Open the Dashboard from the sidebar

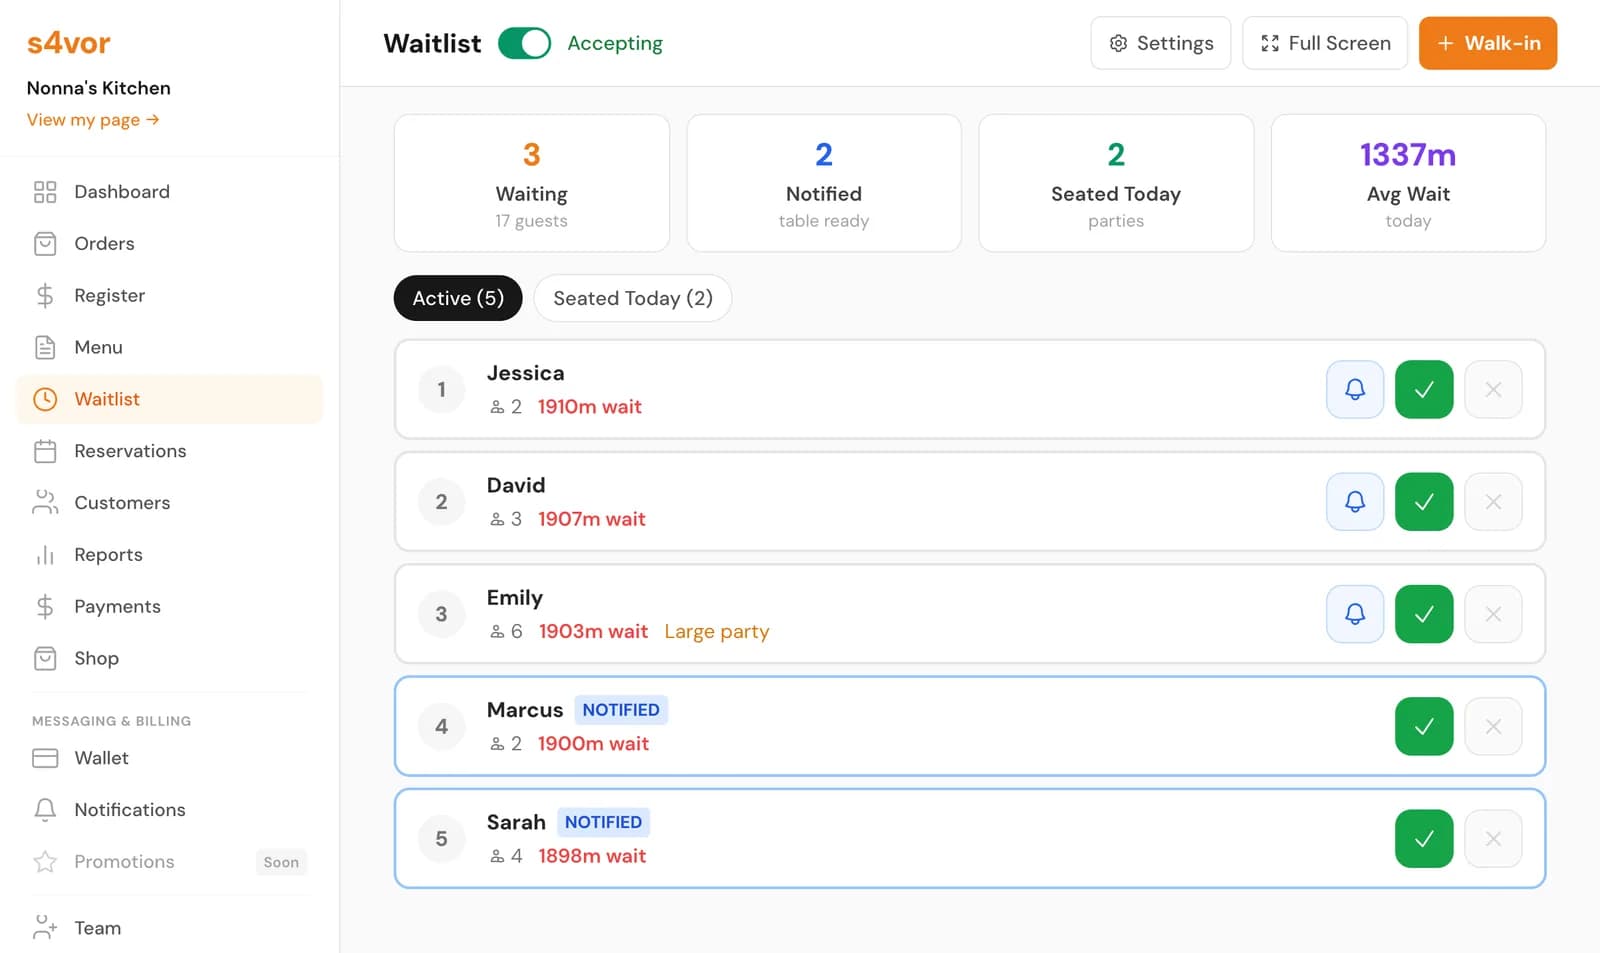(121, 191)
